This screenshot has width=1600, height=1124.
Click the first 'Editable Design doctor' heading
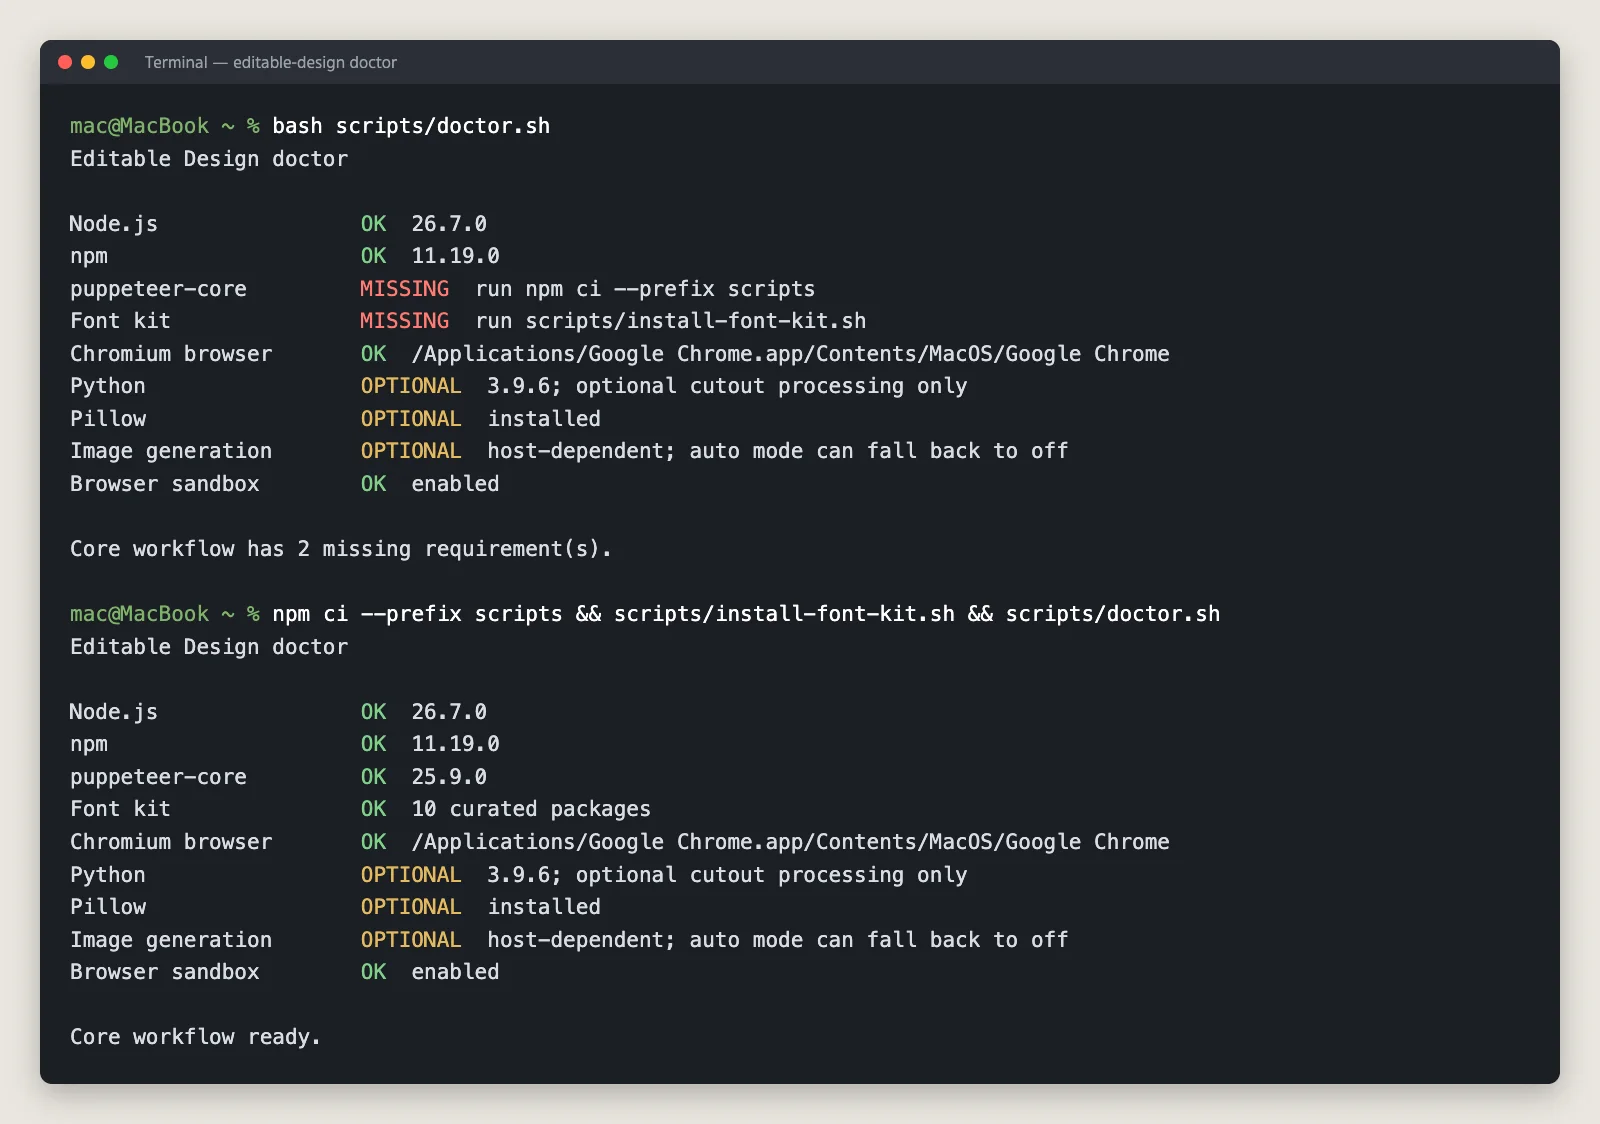(209, 159)
